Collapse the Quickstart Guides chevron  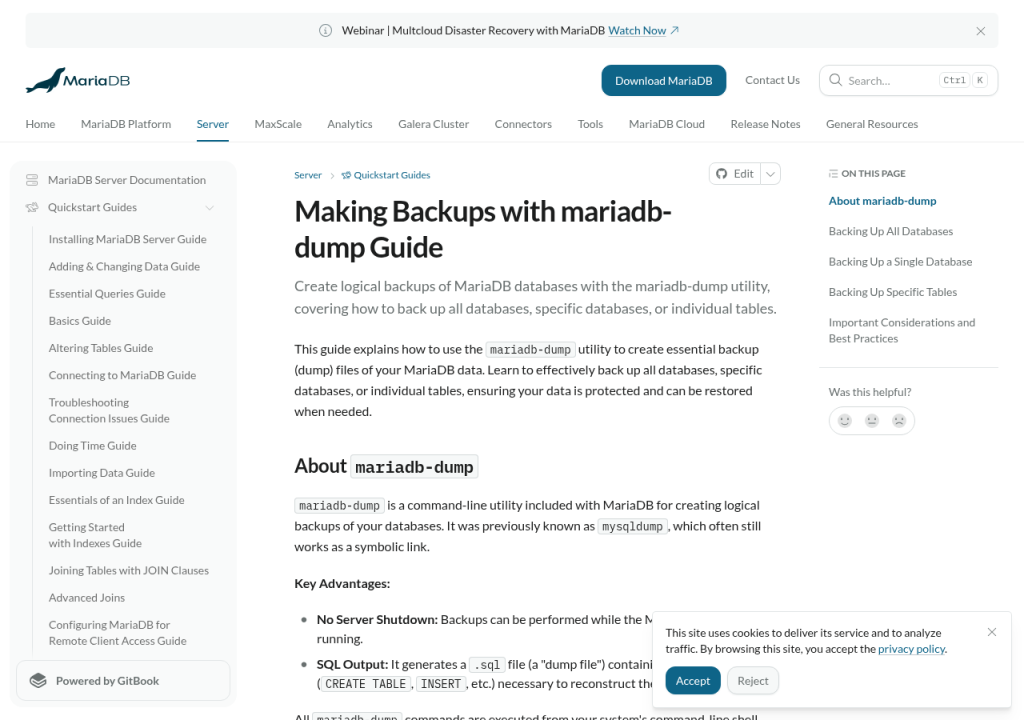point(210,208)
